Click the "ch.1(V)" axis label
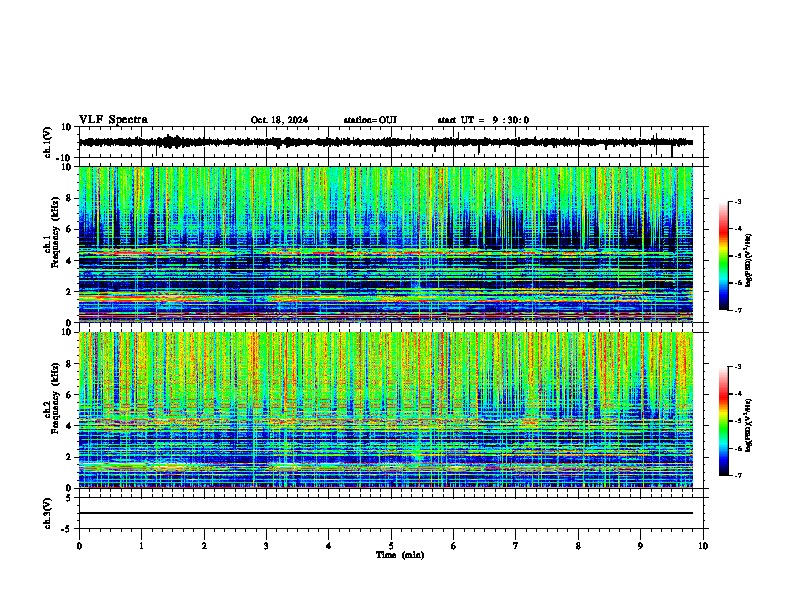Image resolution: width=792 pixels, height=612 pixels. tap(48, 142)
